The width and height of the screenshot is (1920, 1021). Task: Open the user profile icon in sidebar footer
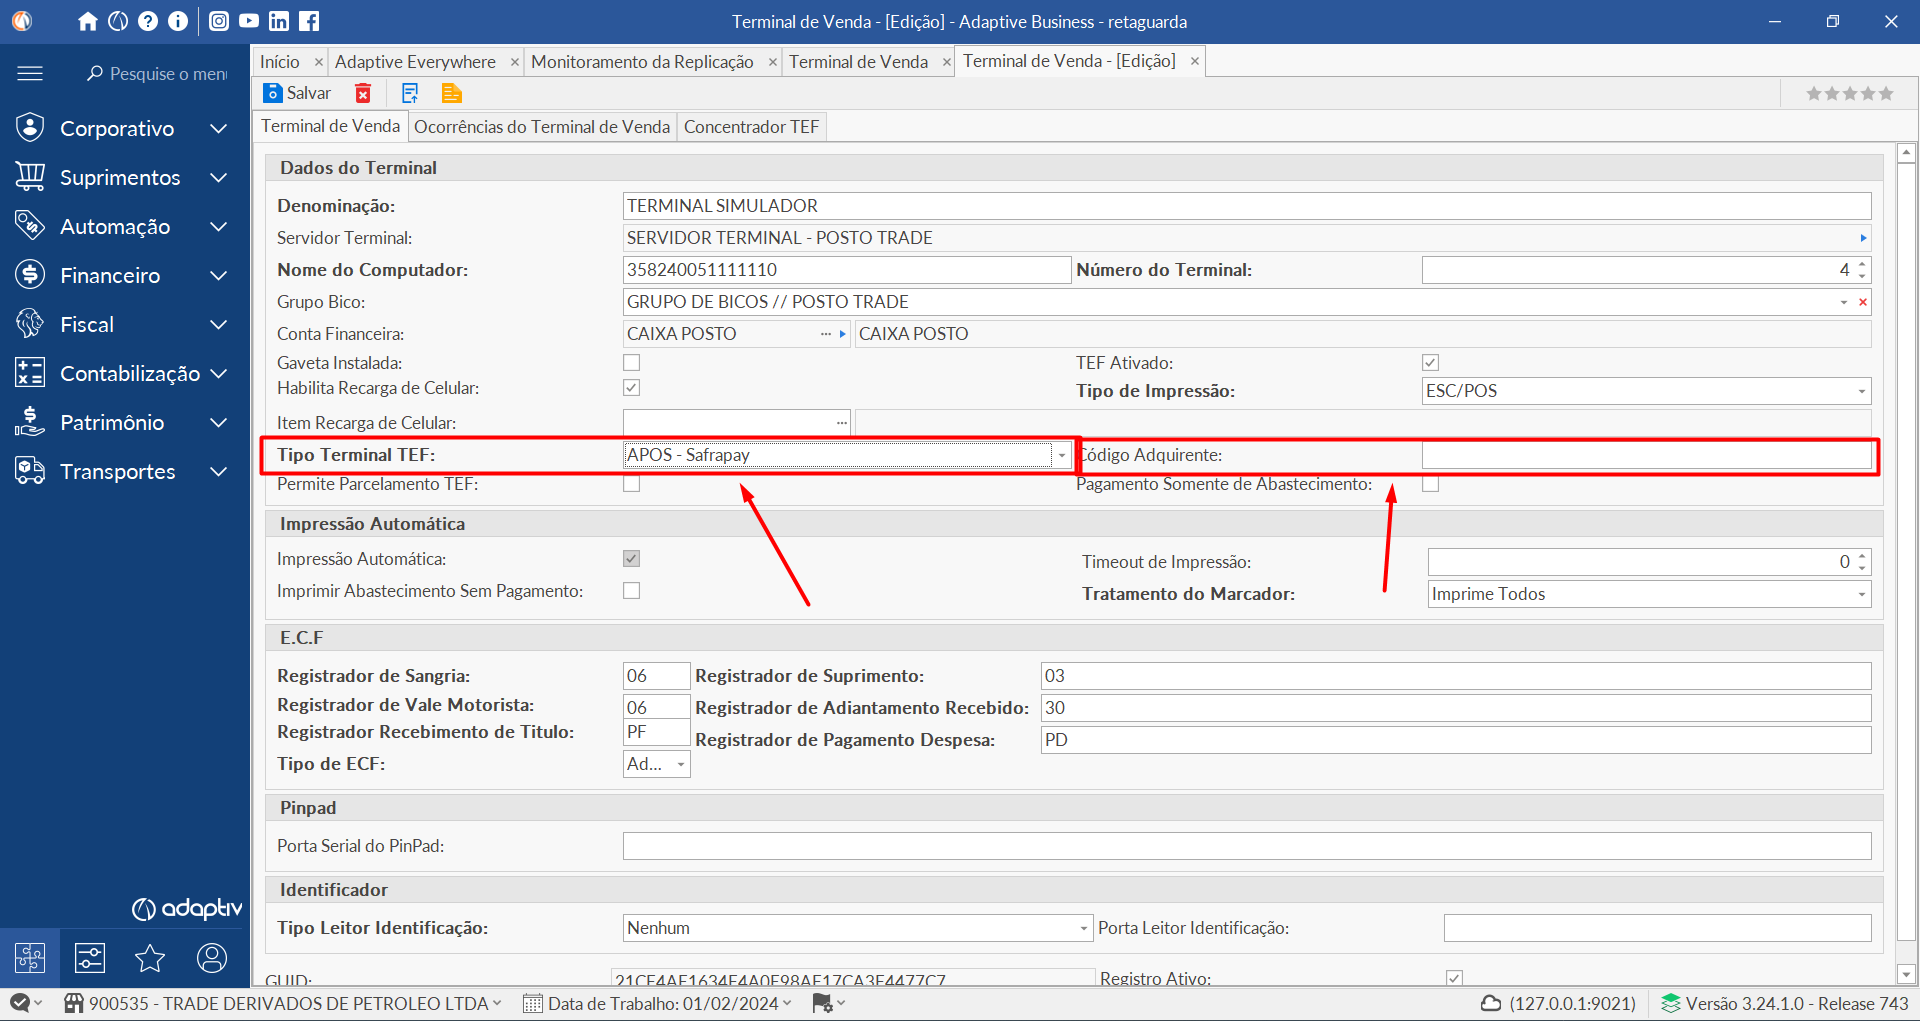click(x=212, y=958)
